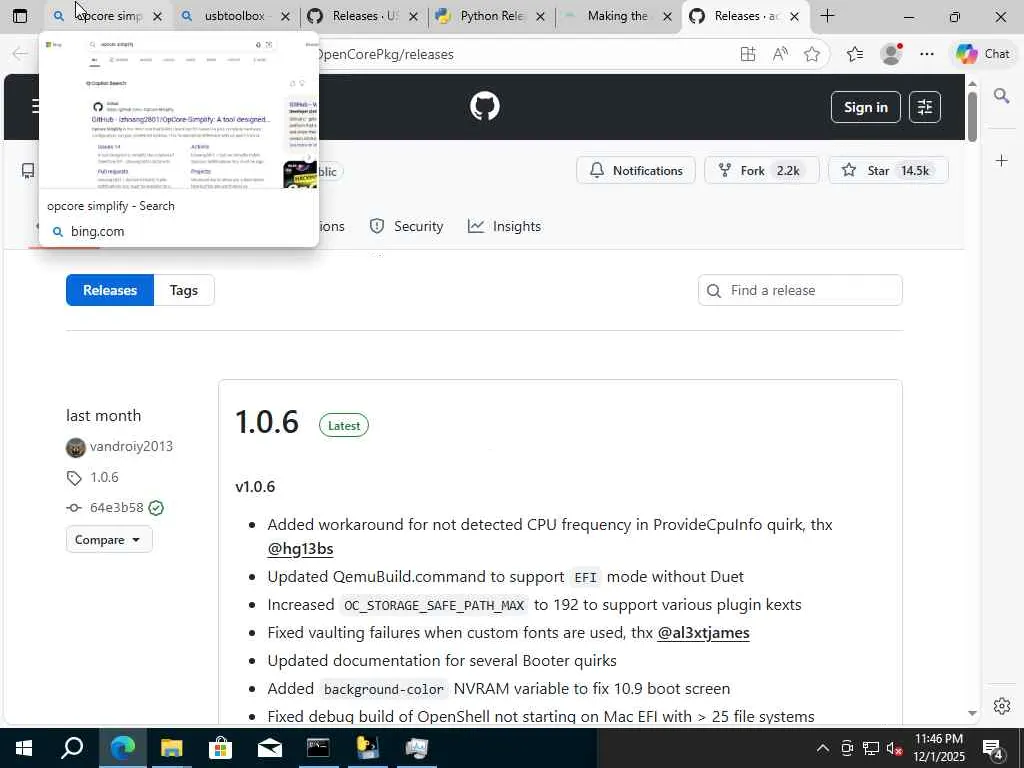Show verified commit signature badge
This screenshot has height=768, width=1024.
[x=156, y=508]
